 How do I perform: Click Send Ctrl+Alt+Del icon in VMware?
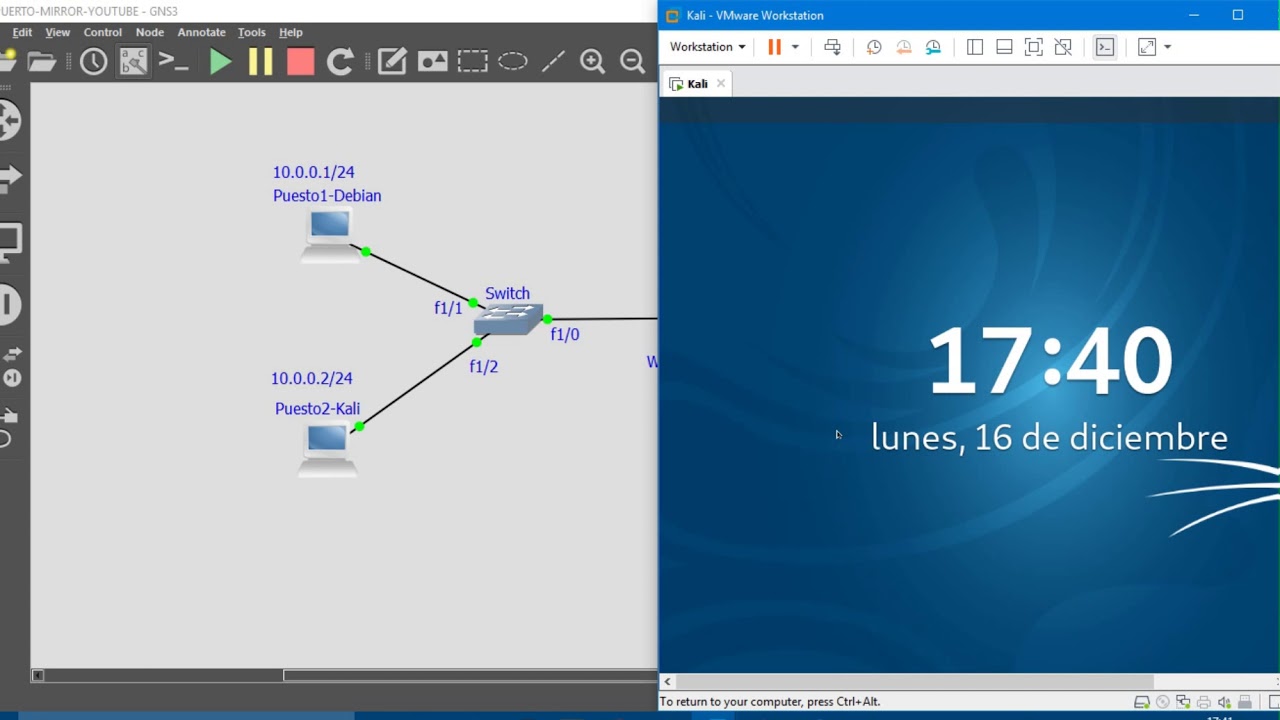click(x=832, y=47)
